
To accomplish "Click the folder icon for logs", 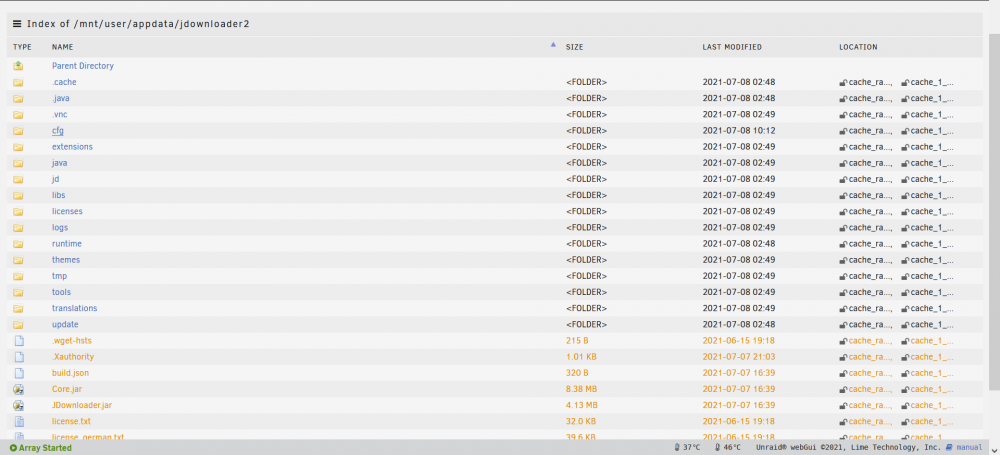I will click(x=18, y=228).
